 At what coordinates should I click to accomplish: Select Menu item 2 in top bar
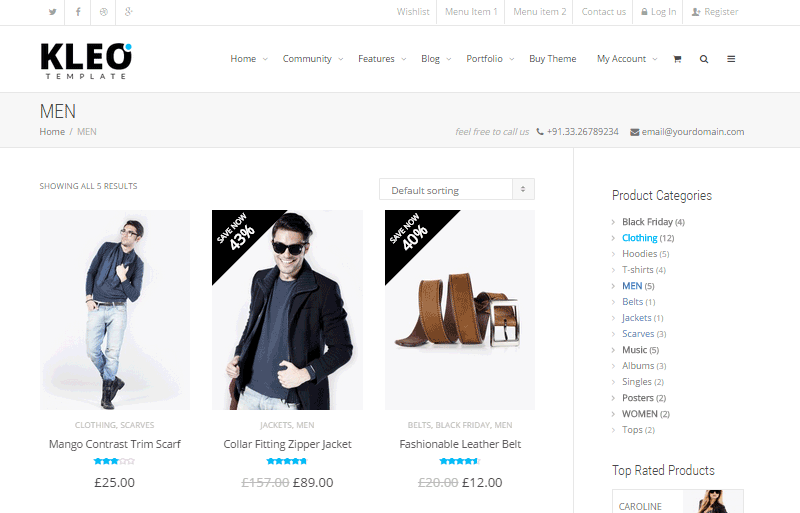539,12
